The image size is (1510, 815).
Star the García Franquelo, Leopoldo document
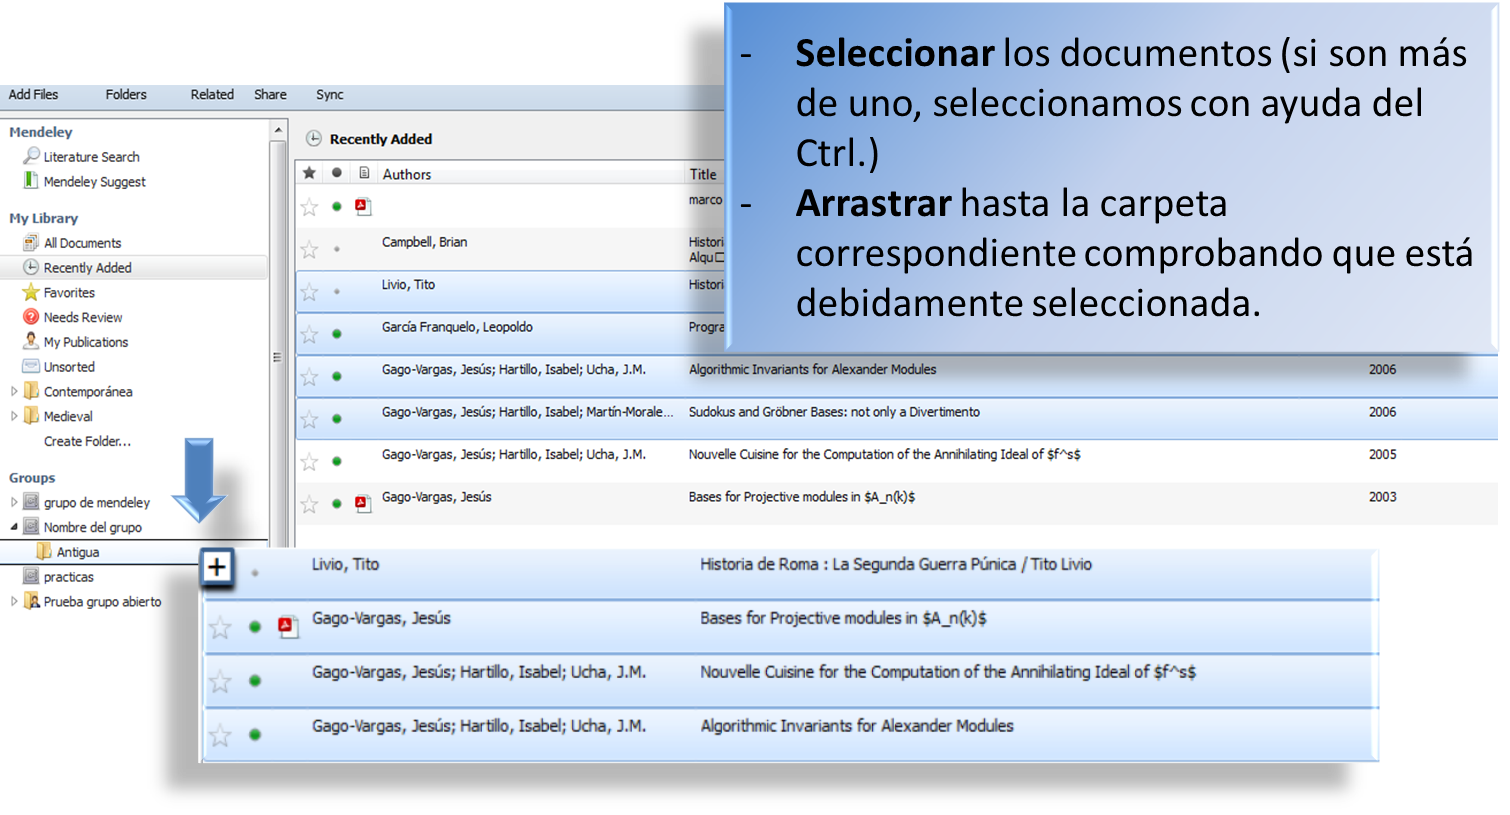pos(310,334)
